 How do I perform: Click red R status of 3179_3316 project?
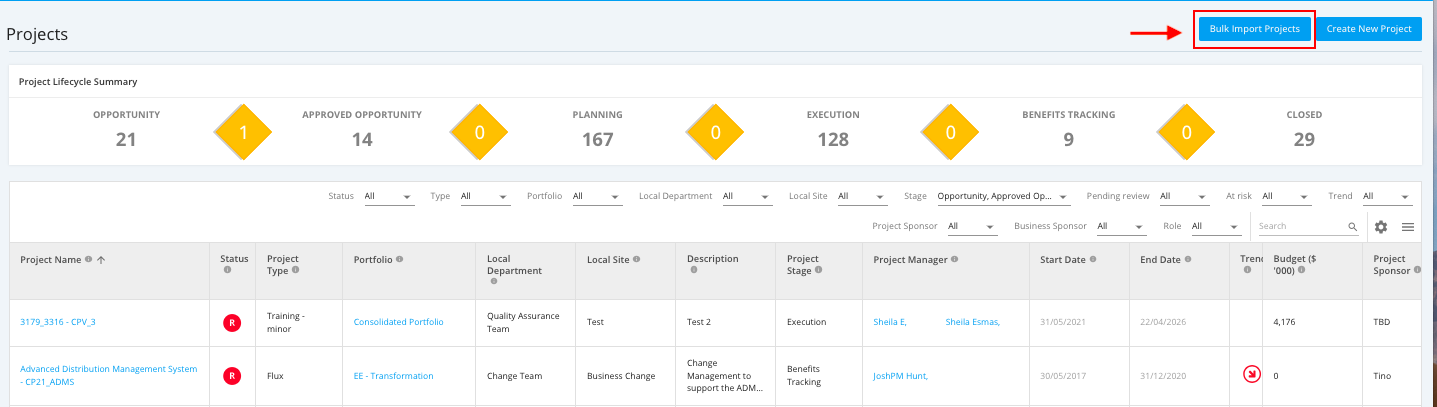tap(232, 323)
